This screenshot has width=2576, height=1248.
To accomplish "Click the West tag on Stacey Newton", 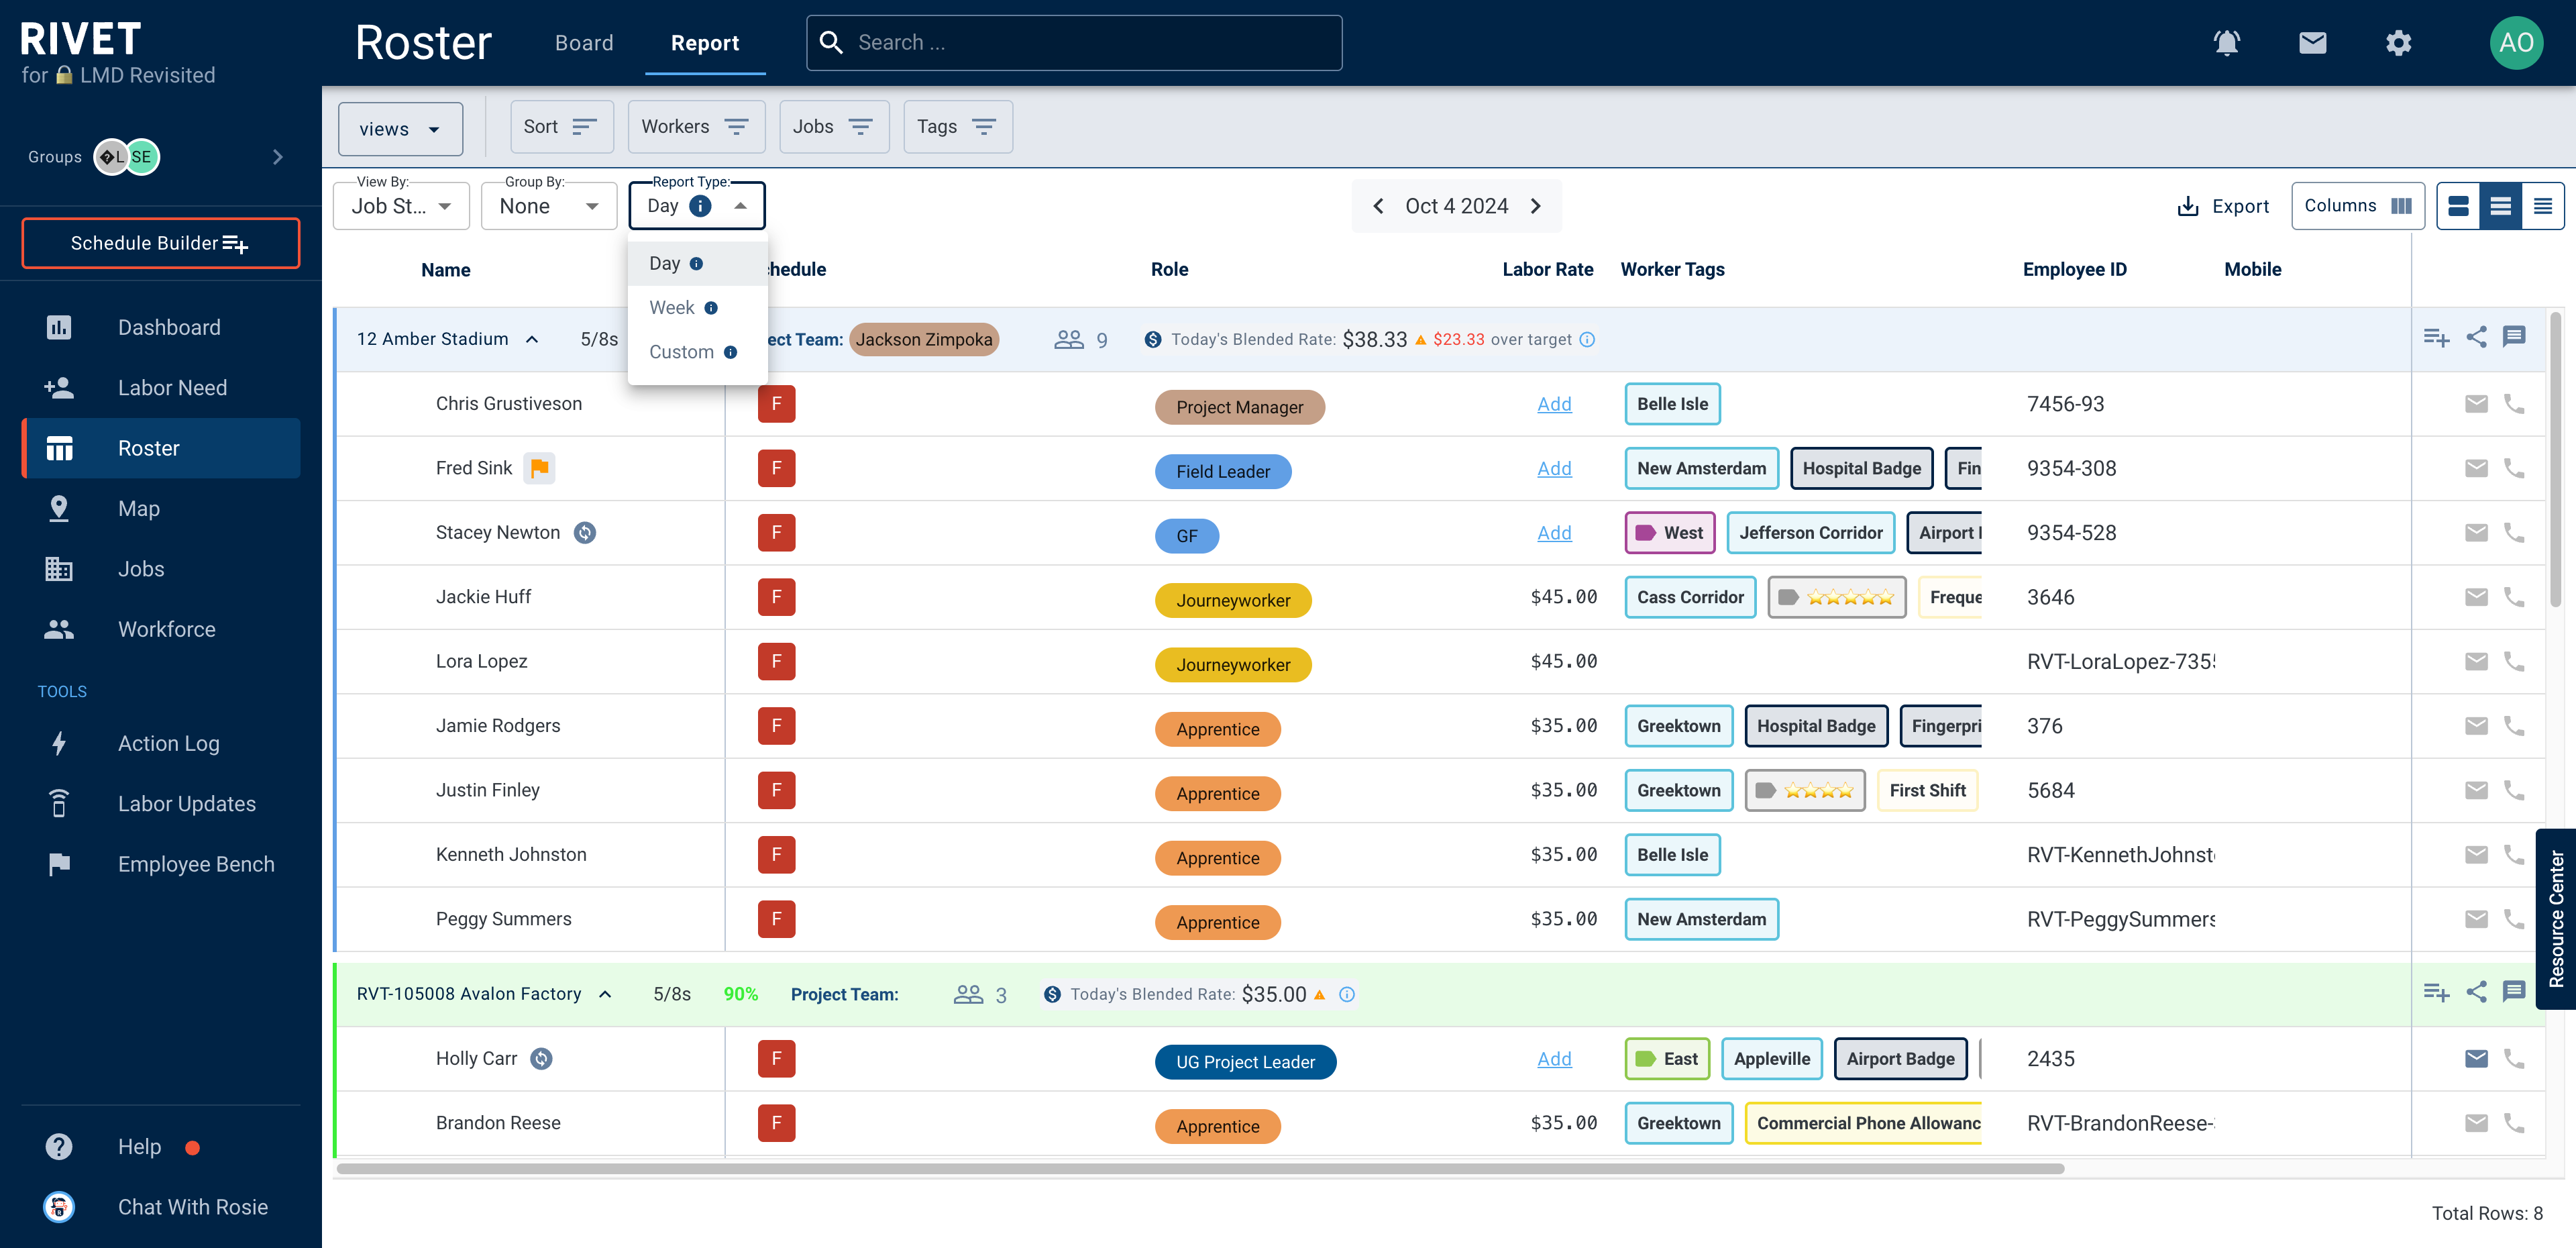I will (1670, 532).
